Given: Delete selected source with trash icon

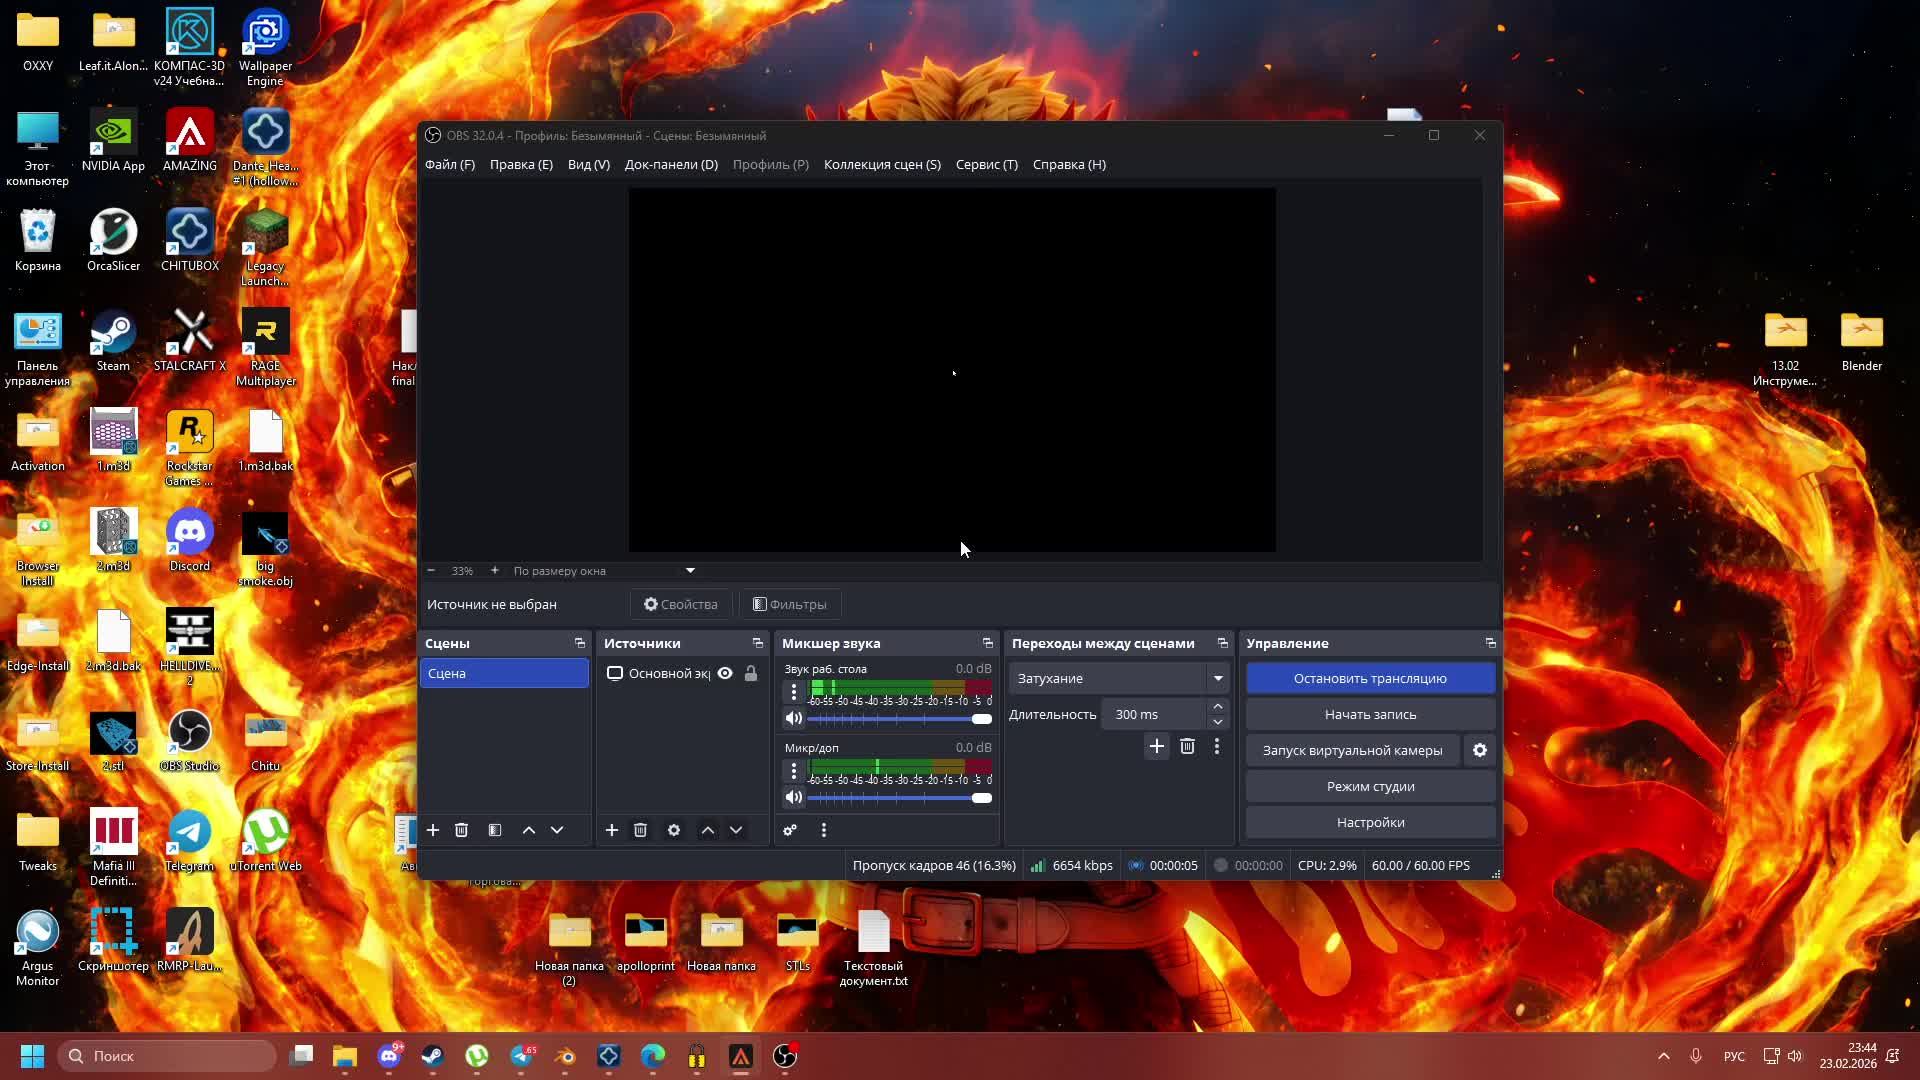Looking at the screenshot, I should (640, 830).
